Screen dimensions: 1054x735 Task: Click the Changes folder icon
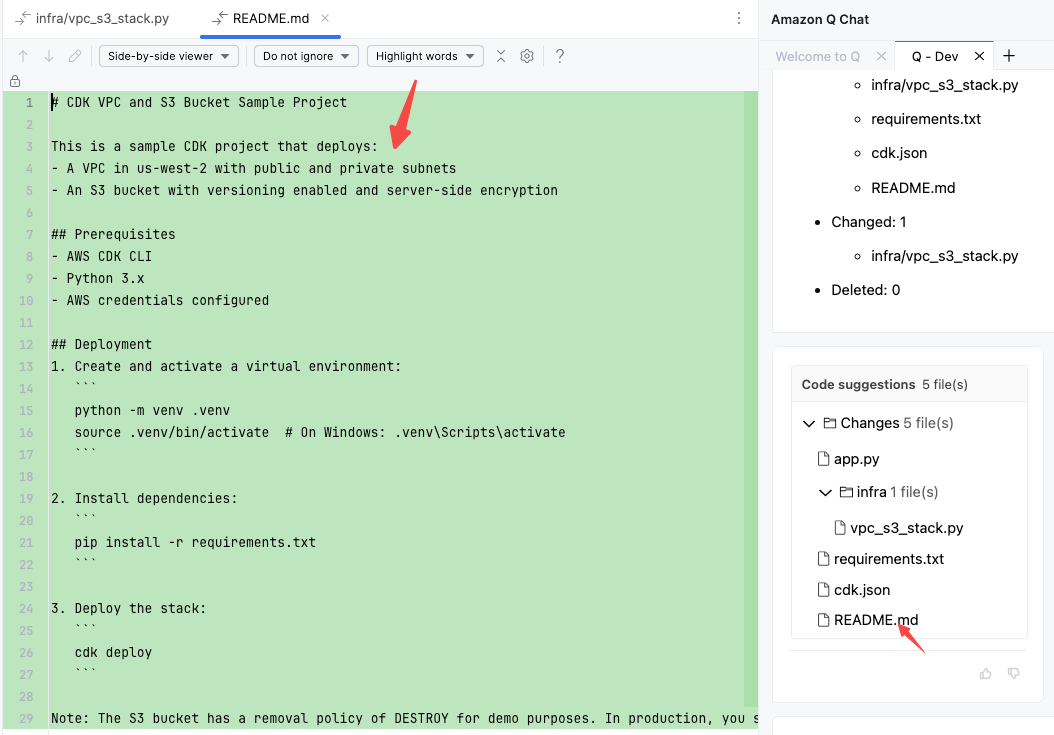pyautogui.click(x=830, y=423)
